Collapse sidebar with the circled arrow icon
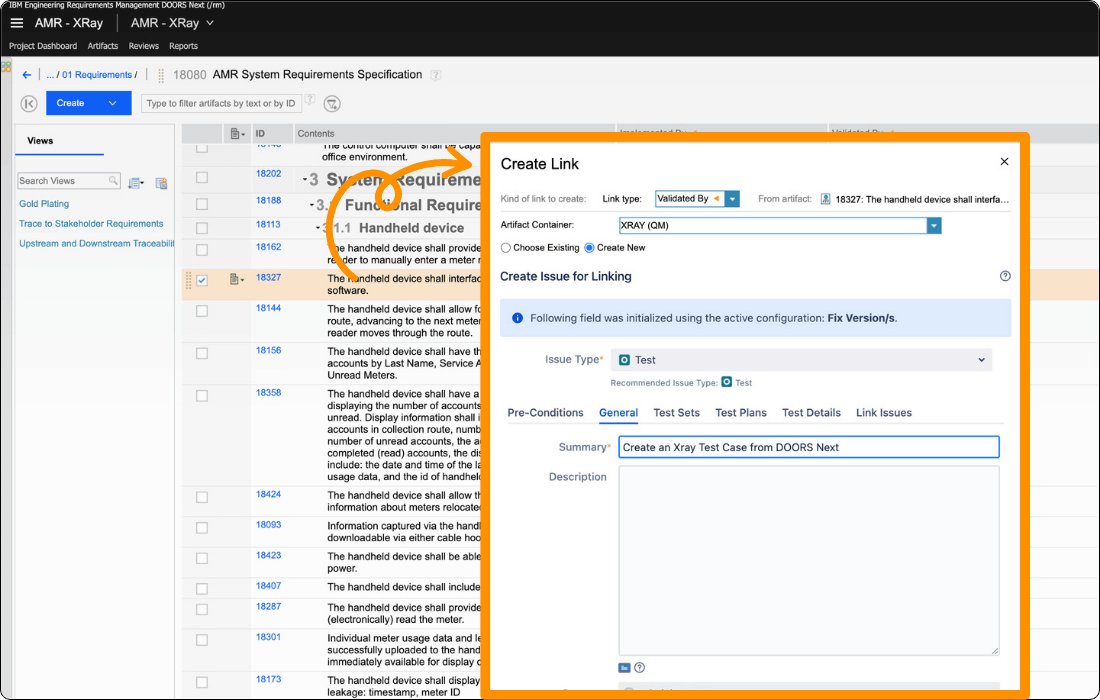This screenshot has height=700, width=1100. (29, 103)
